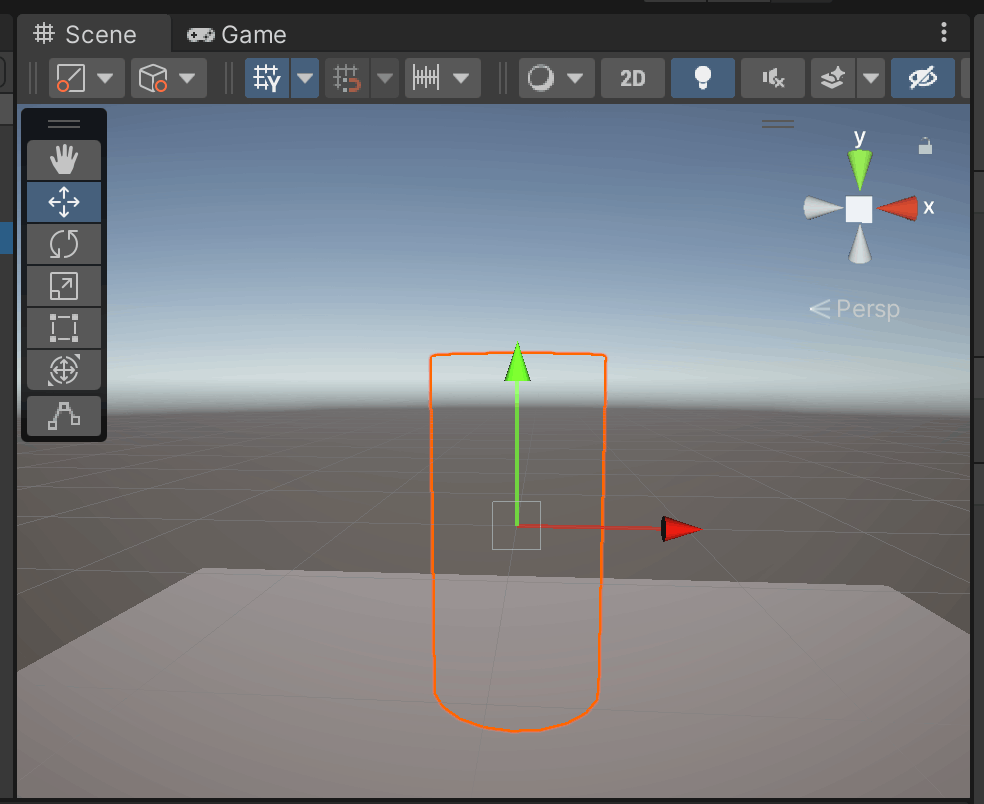The image size is (984, 804).
Task: Click the red X-axis move arrow handle
Action: pyautogui.click(x=681, y=529)
